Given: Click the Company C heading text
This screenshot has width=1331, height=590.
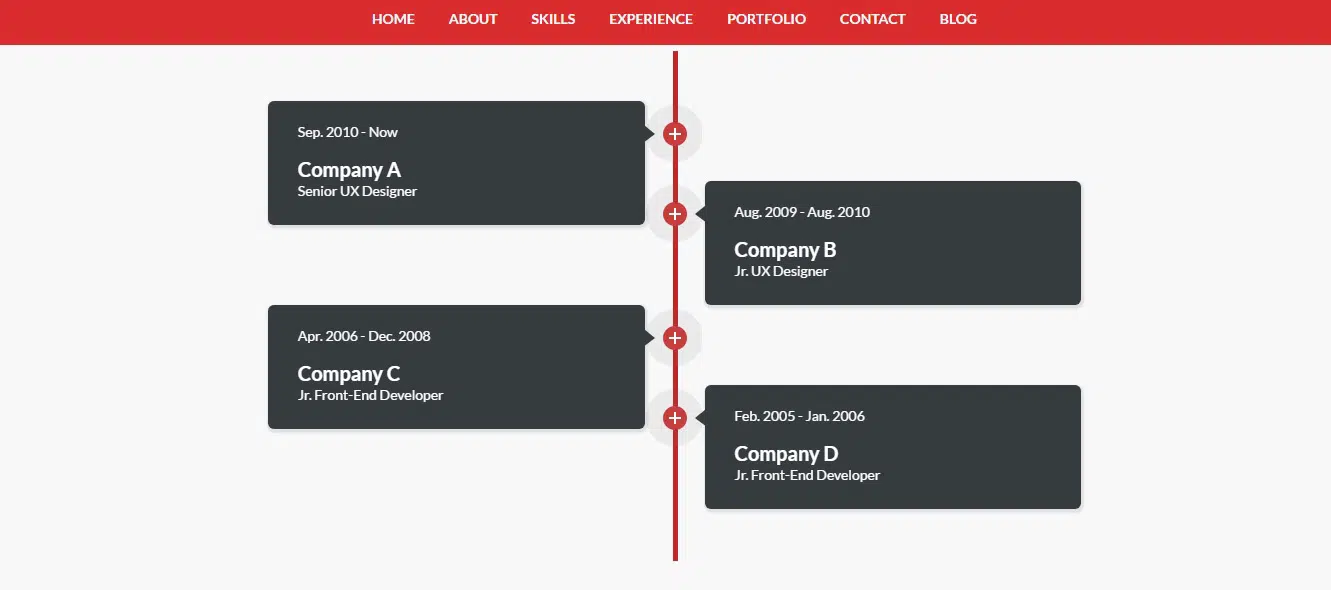Looking at the screenshot, I should pyautogui.click(x=349, y=374).
